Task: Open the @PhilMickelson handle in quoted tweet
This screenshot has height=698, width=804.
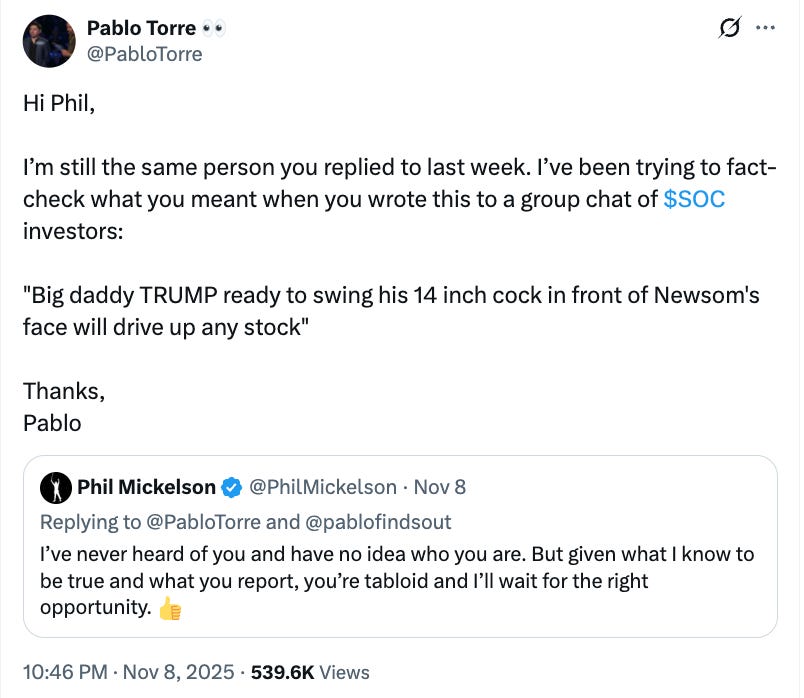Action: click(x=321, y=487)
